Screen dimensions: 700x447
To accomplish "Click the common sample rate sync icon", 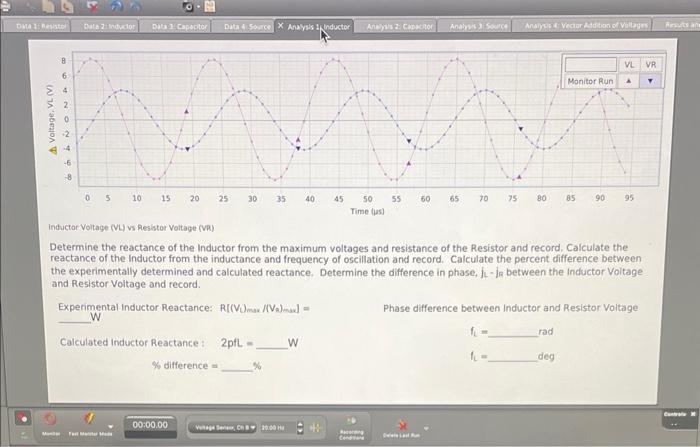I will click(315, 427).
